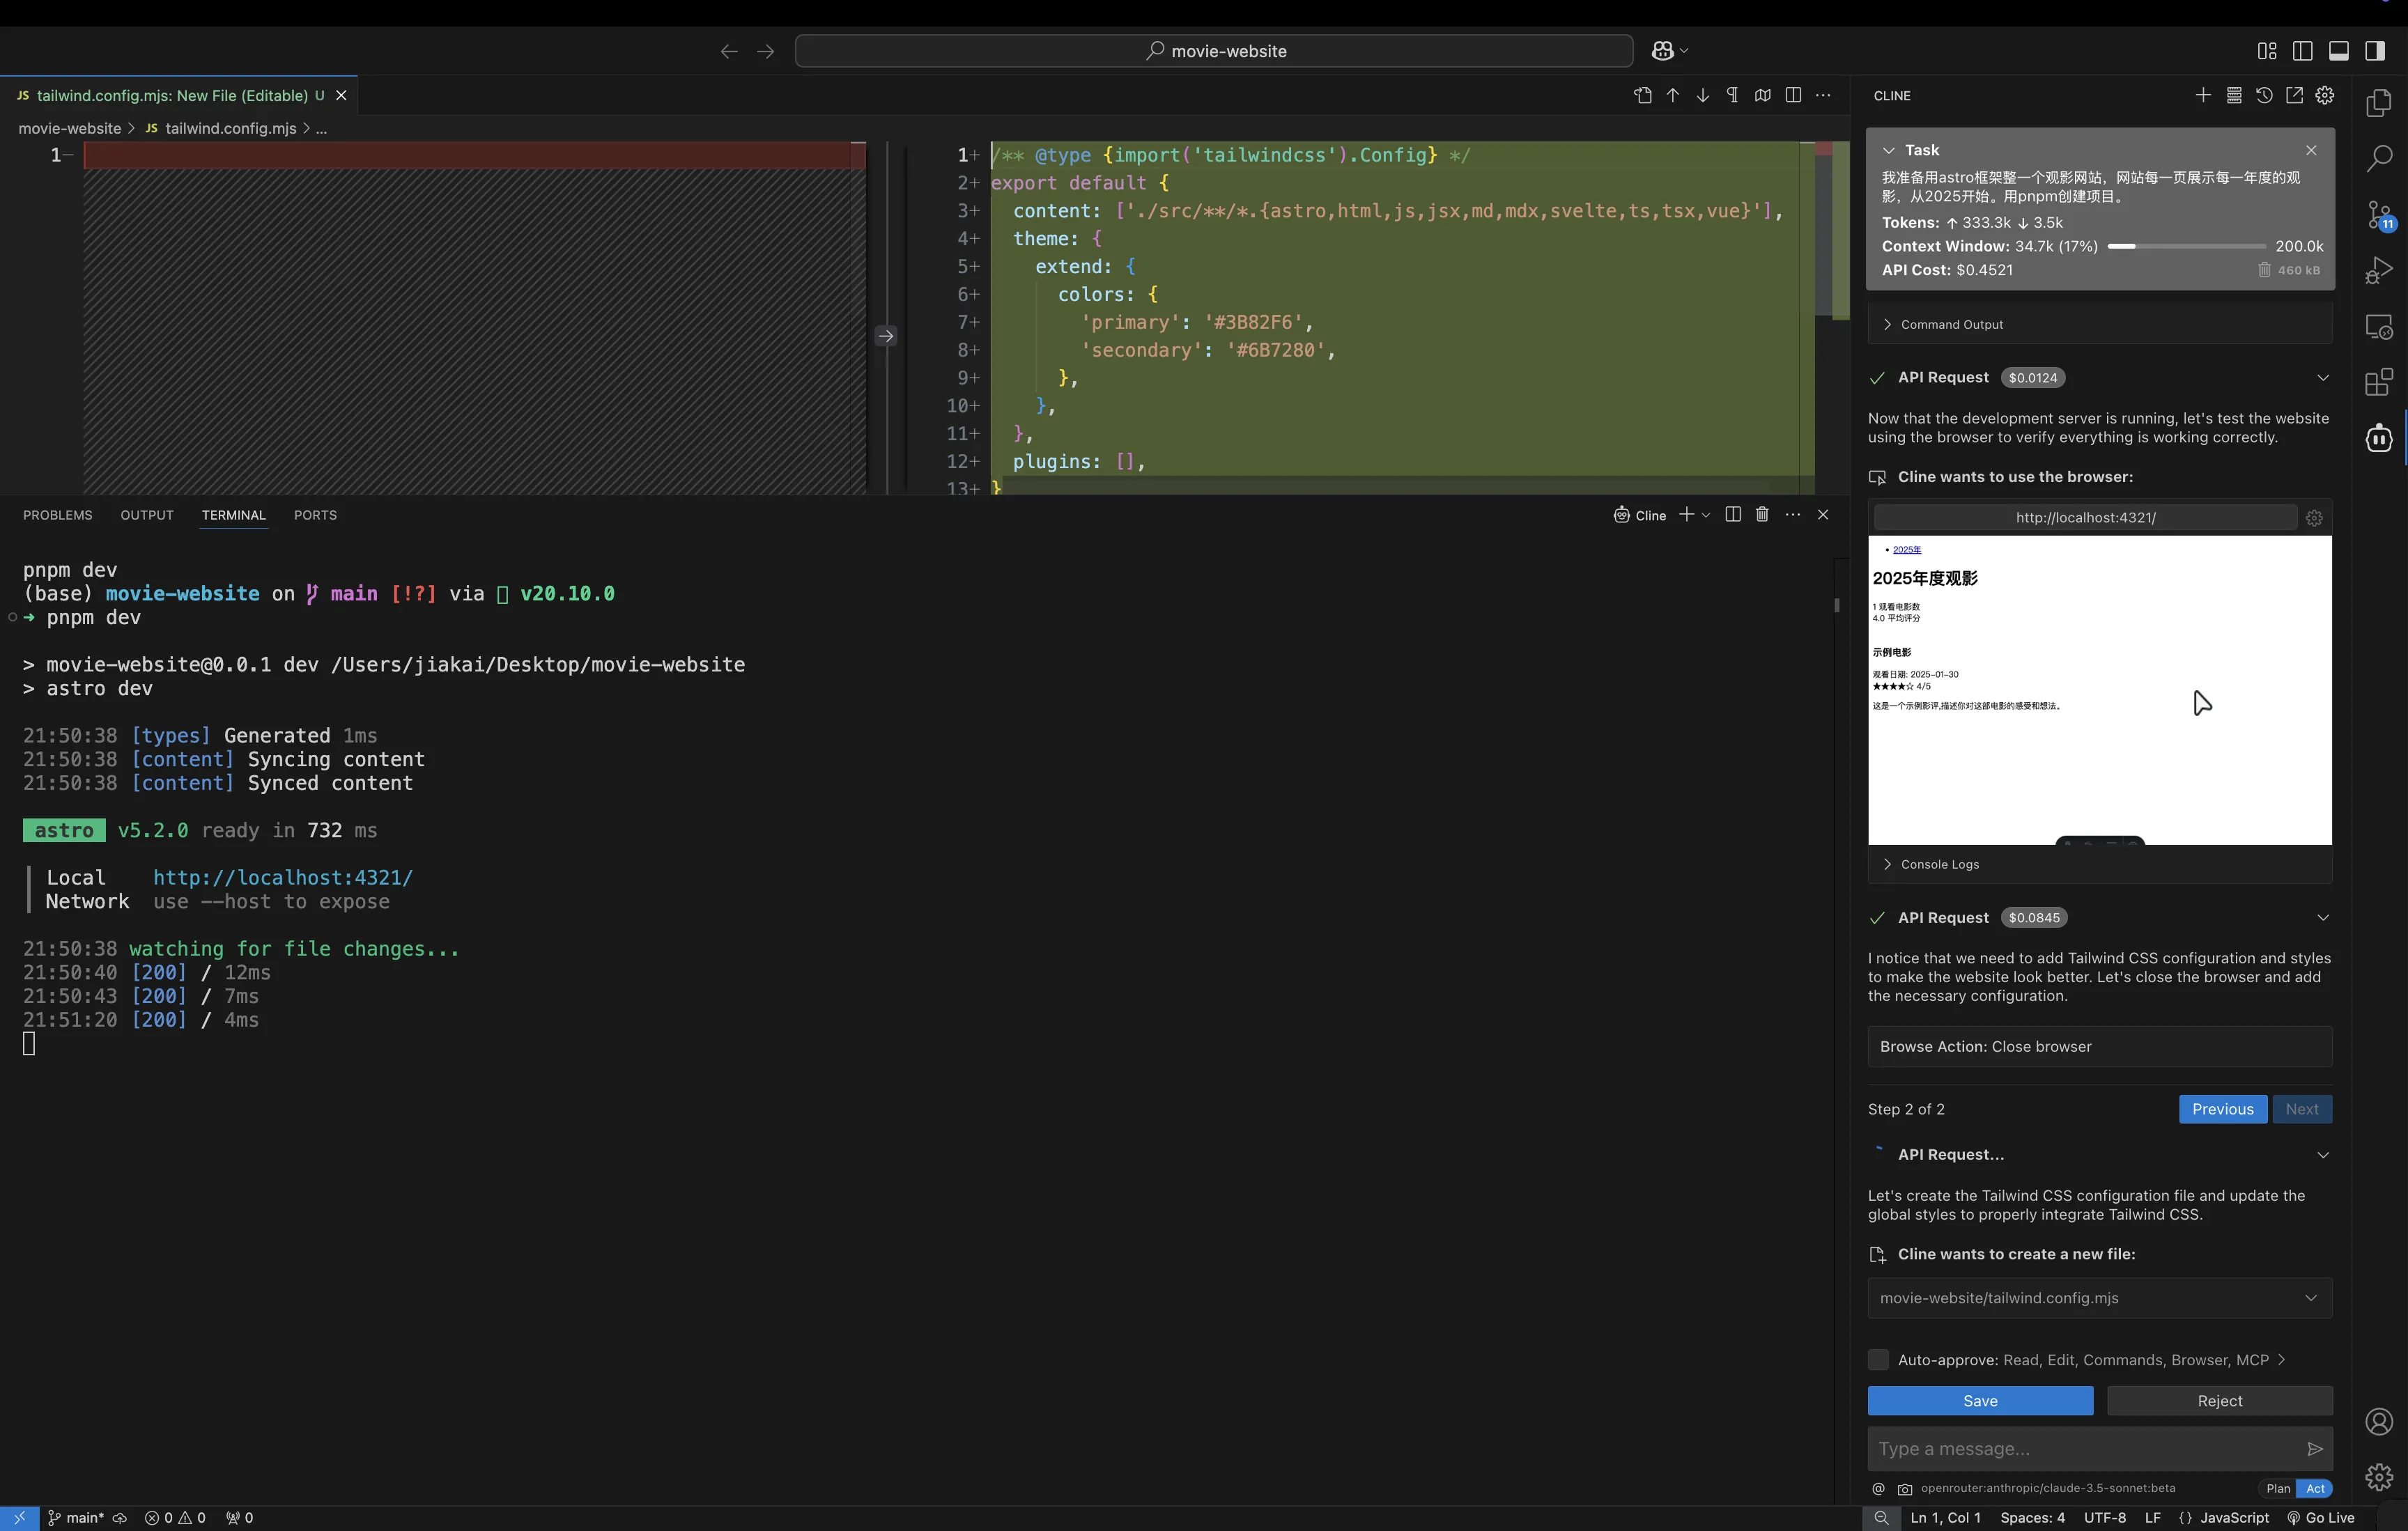Split the terminal icon

coord(1733,514)
